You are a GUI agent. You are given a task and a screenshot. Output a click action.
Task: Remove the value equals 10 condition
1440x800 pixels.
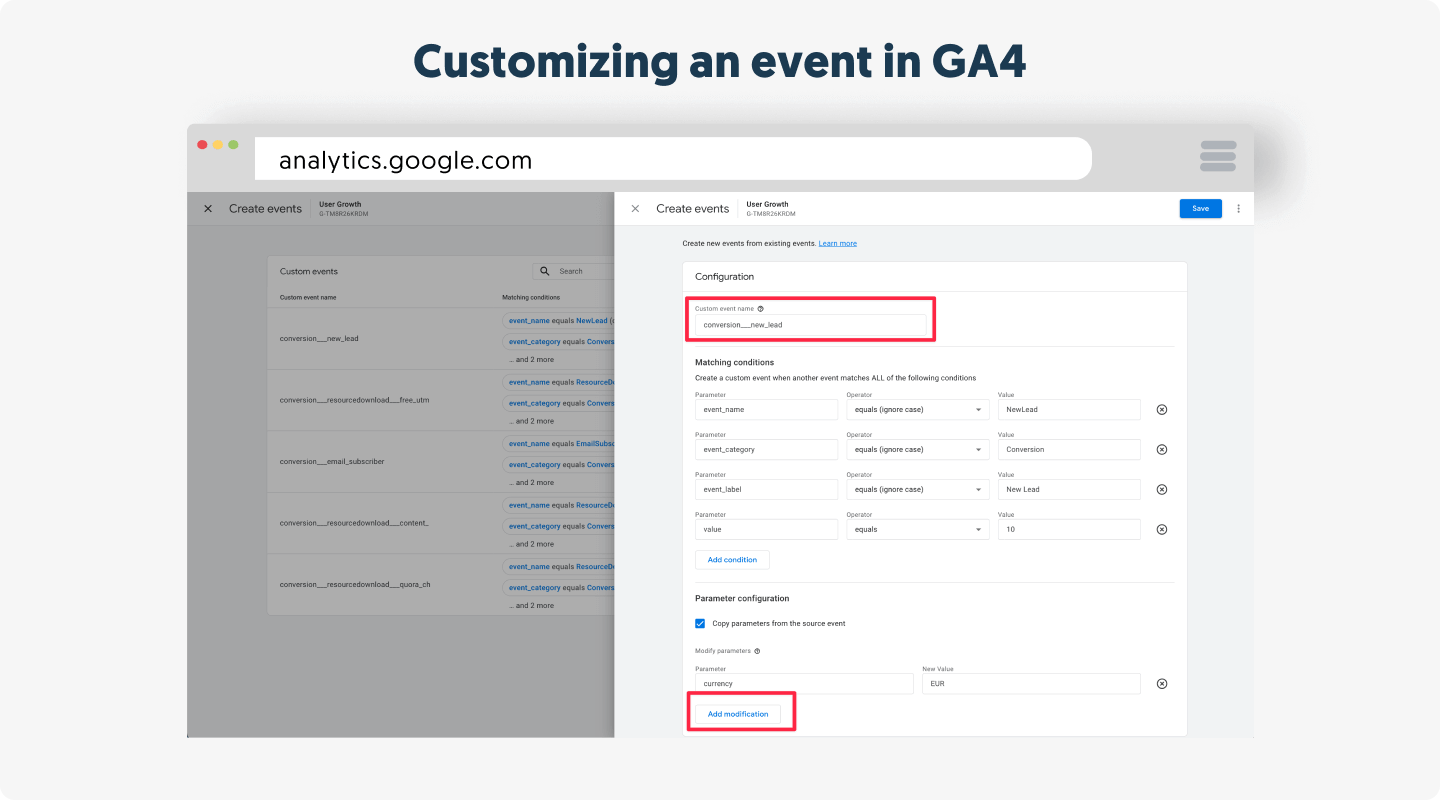click(x=1161, y=530)
